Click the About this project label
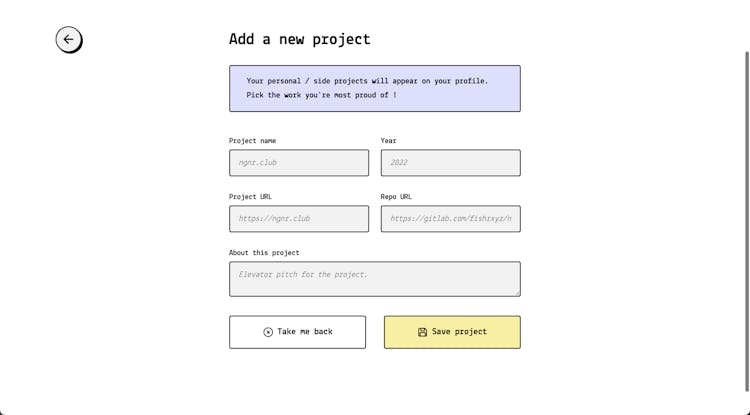This screenshot has width=750, height=415. [264, 253]
